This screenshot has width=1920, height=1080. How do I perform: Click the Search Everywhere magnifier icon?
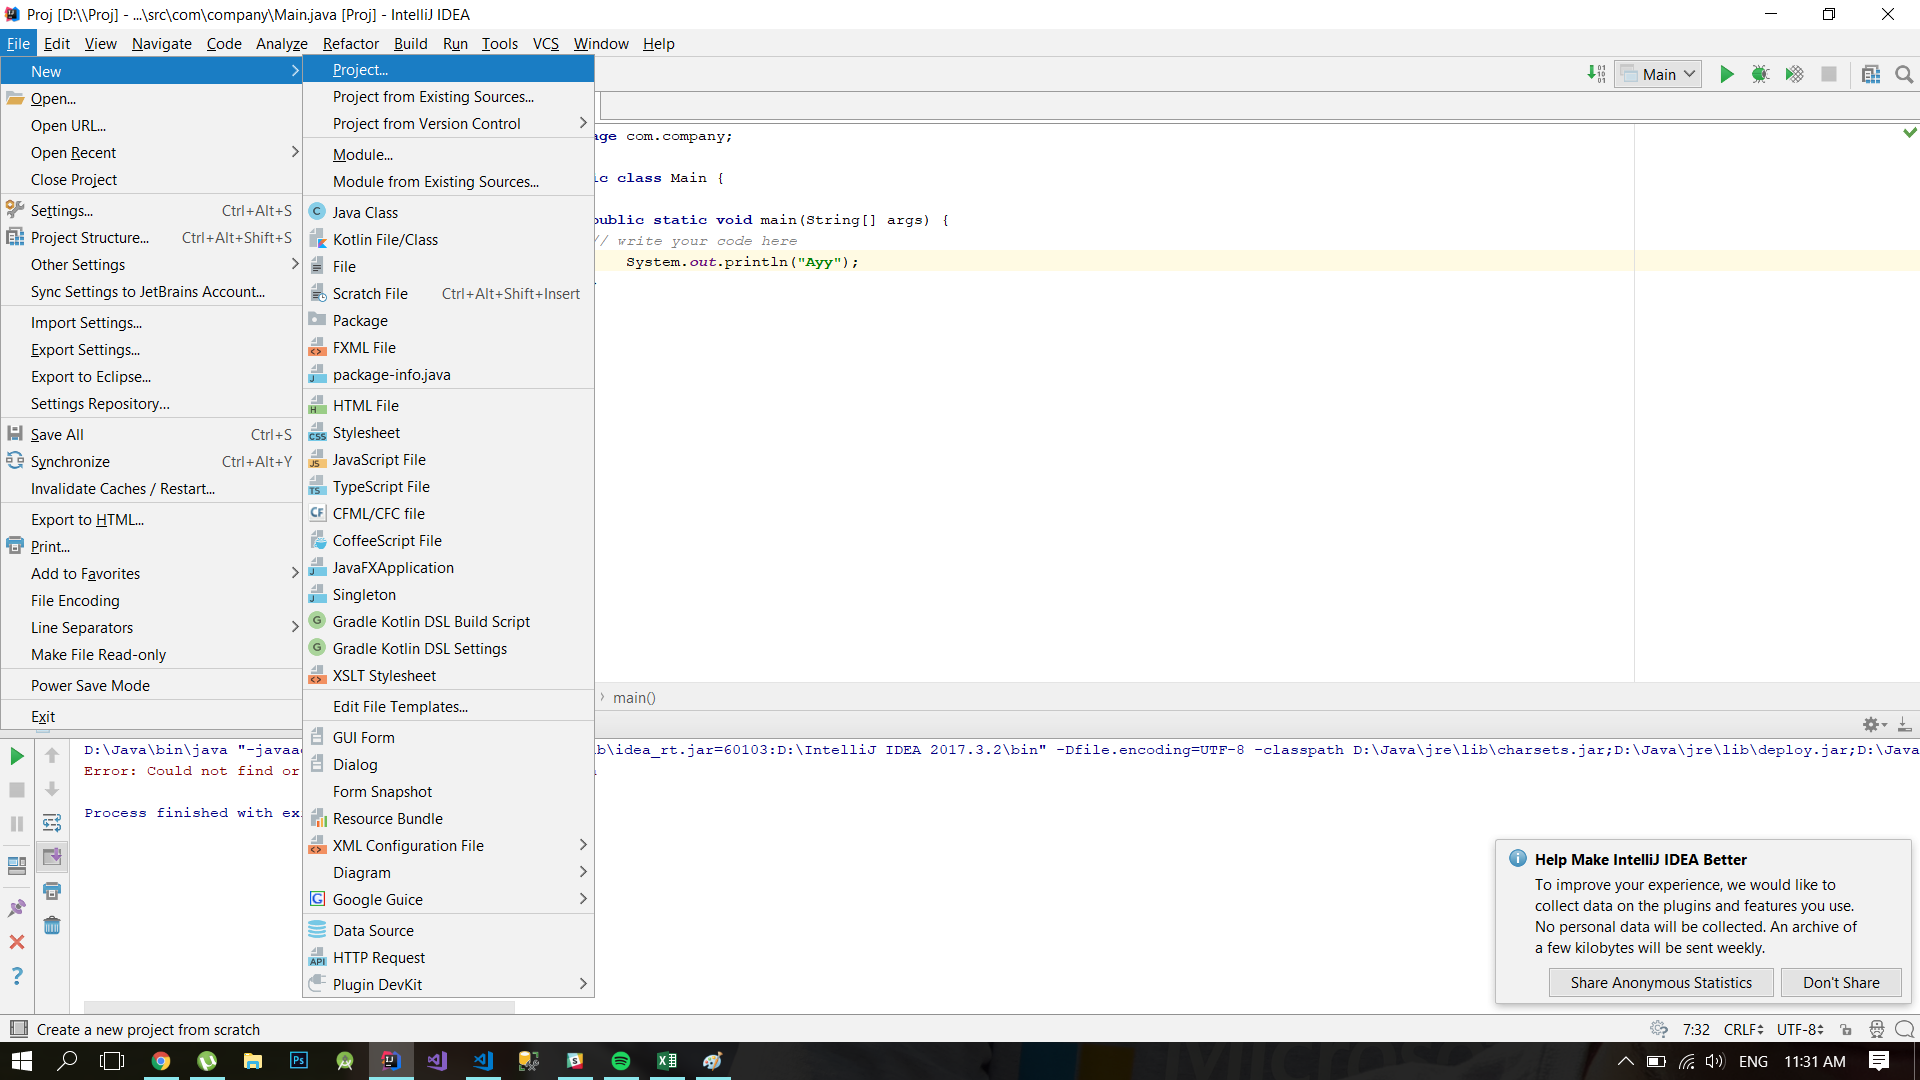[x=1904, y=74]
